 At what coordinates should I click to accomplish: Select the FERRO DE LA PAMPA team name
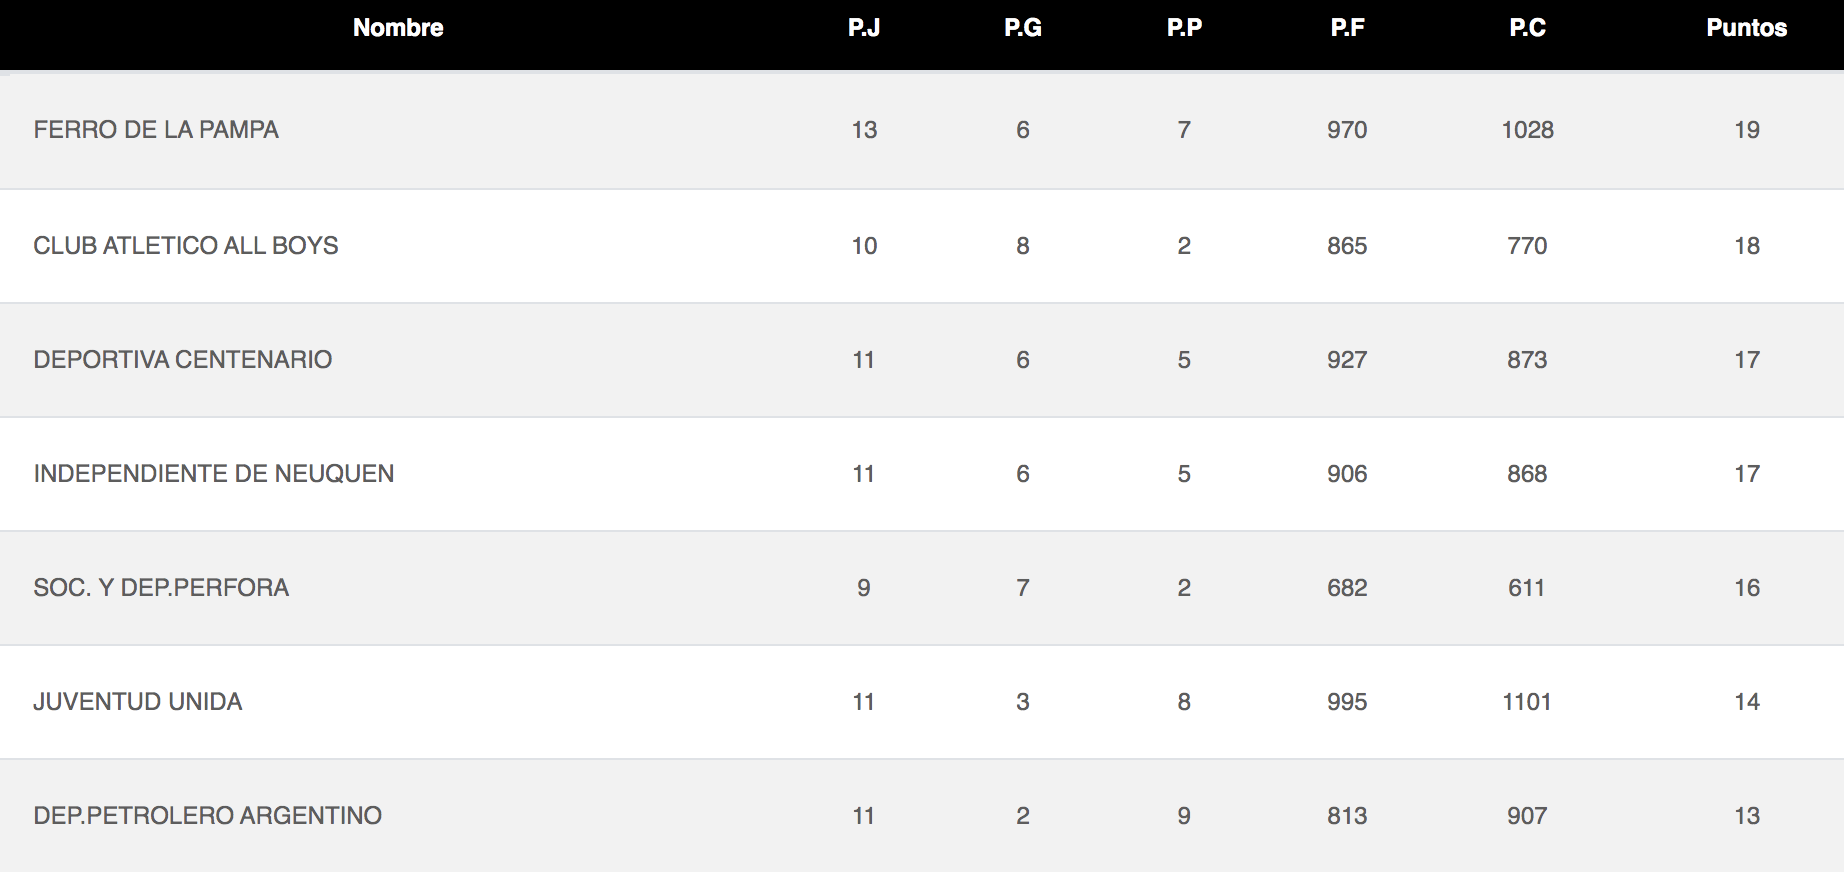coord(156,130)
